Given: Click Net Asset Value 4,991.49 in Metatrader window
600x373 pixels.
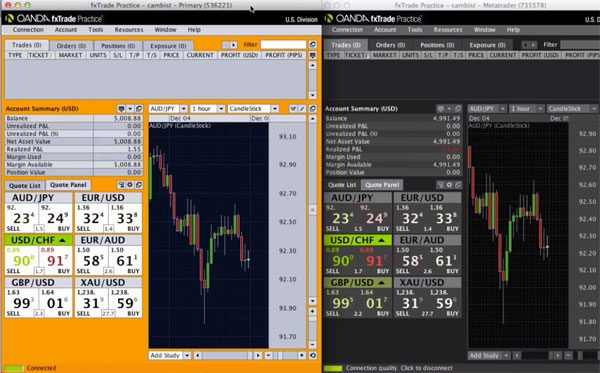Looking at the screenshot, I should tap(446, 142).
